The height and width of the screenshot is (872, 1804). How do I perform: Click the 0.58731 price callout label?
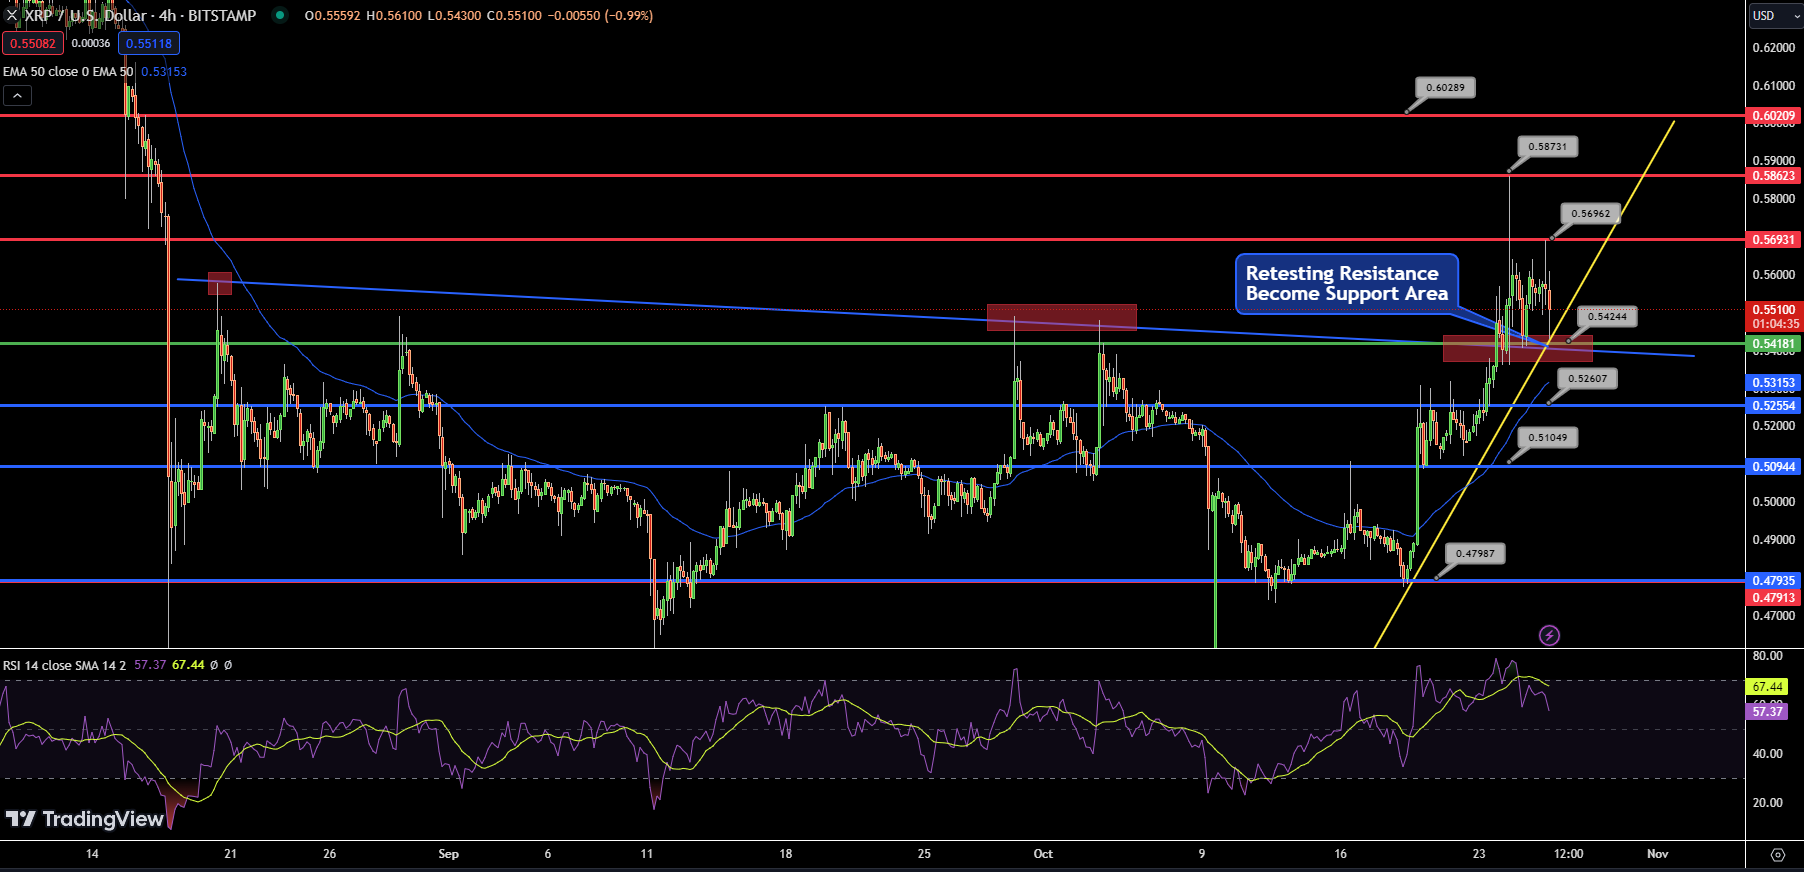coord(1547,147)
